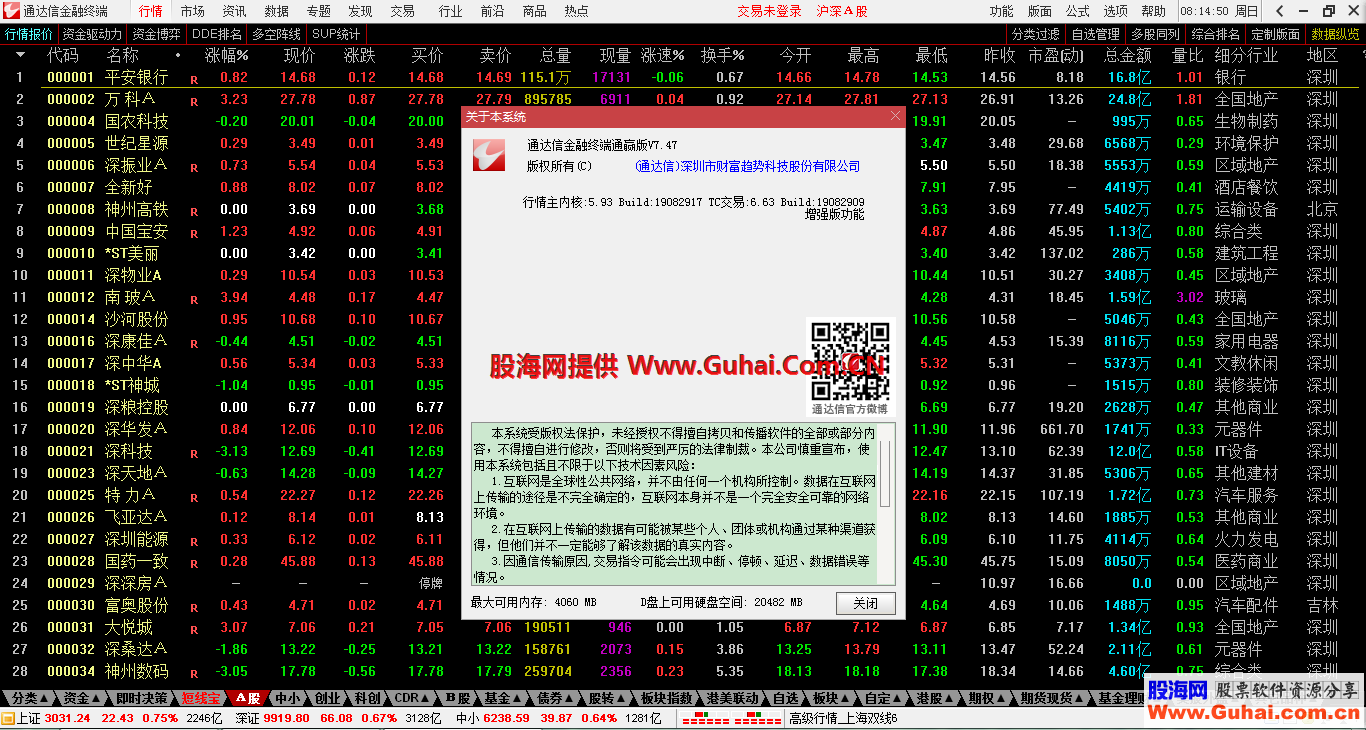Select the 短线宝 bottom tab
The image size is (1366, 730).
click(x=200, y=698)
